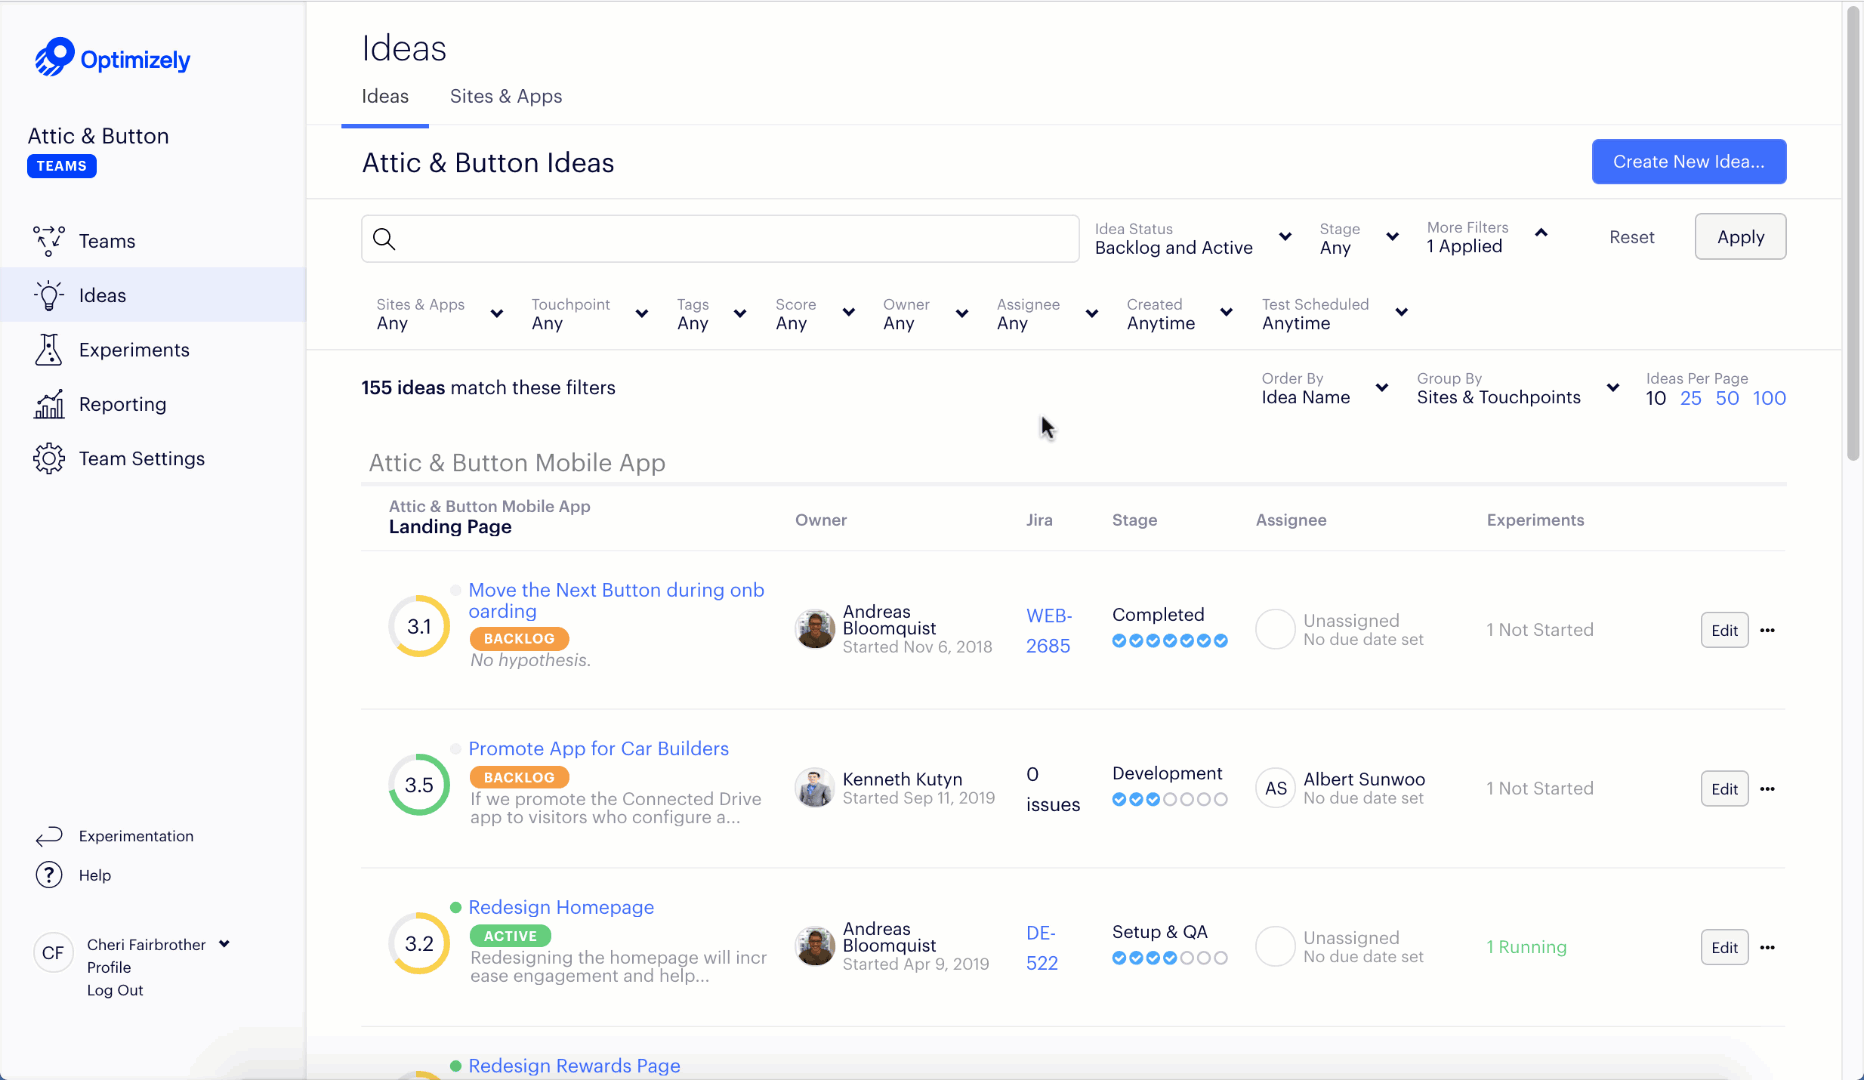1864x1080 pixels.
Task: Open Team Settings from the sidebar
Action: [142, 458]
